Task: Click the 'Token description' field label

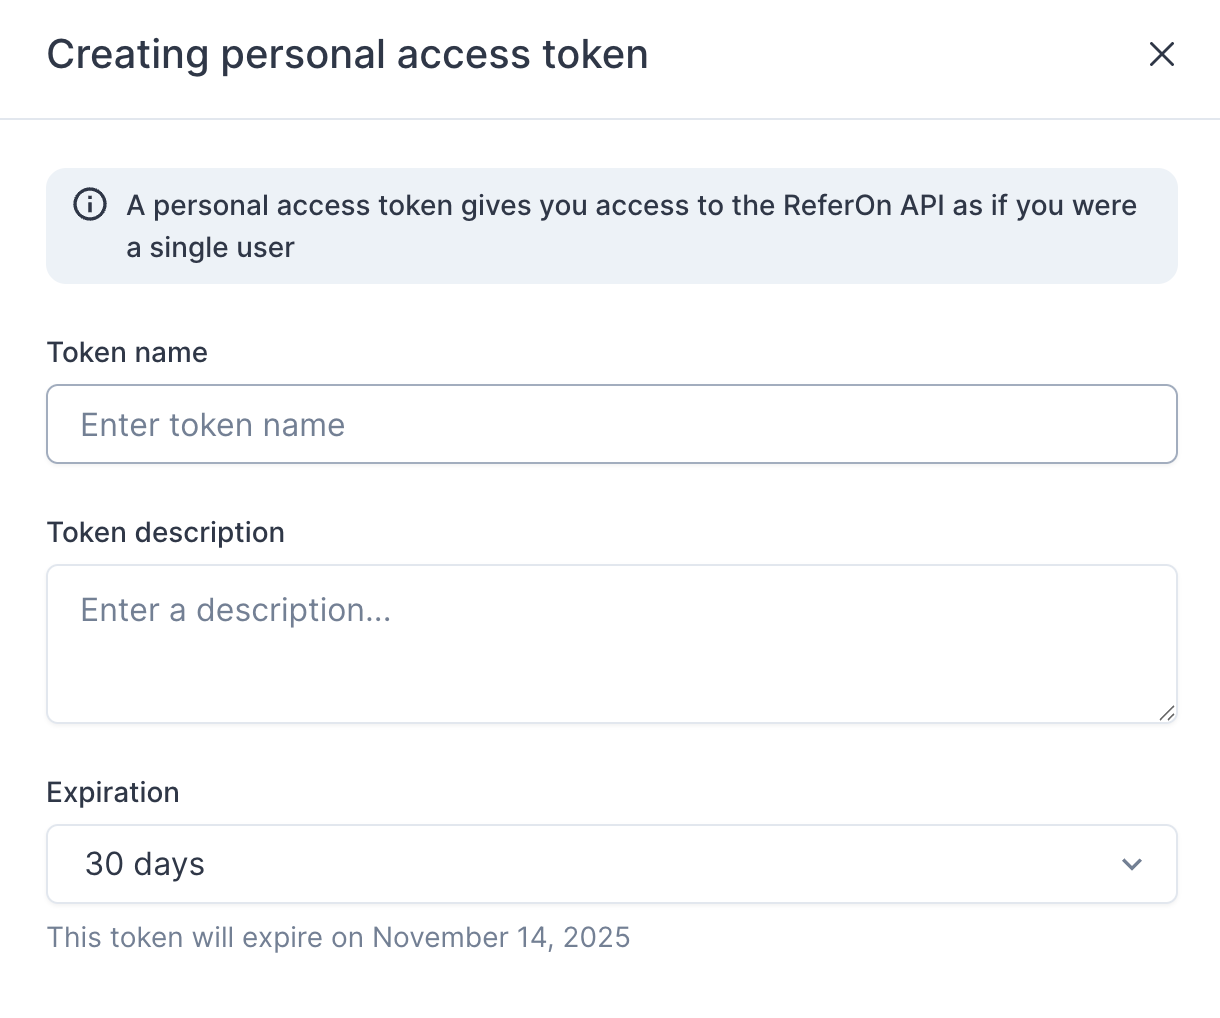Action: click(166, 532)
